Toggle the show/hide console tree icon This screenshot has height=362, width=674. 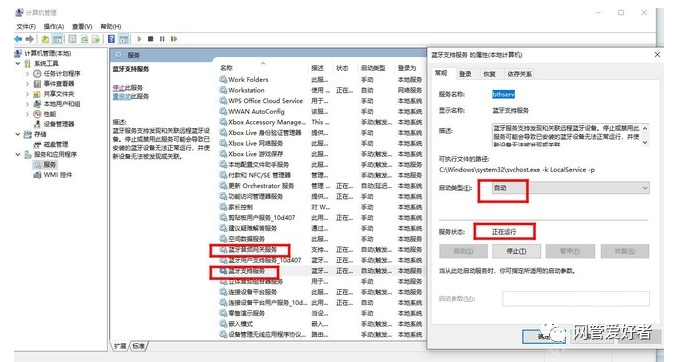click(57, 39)
